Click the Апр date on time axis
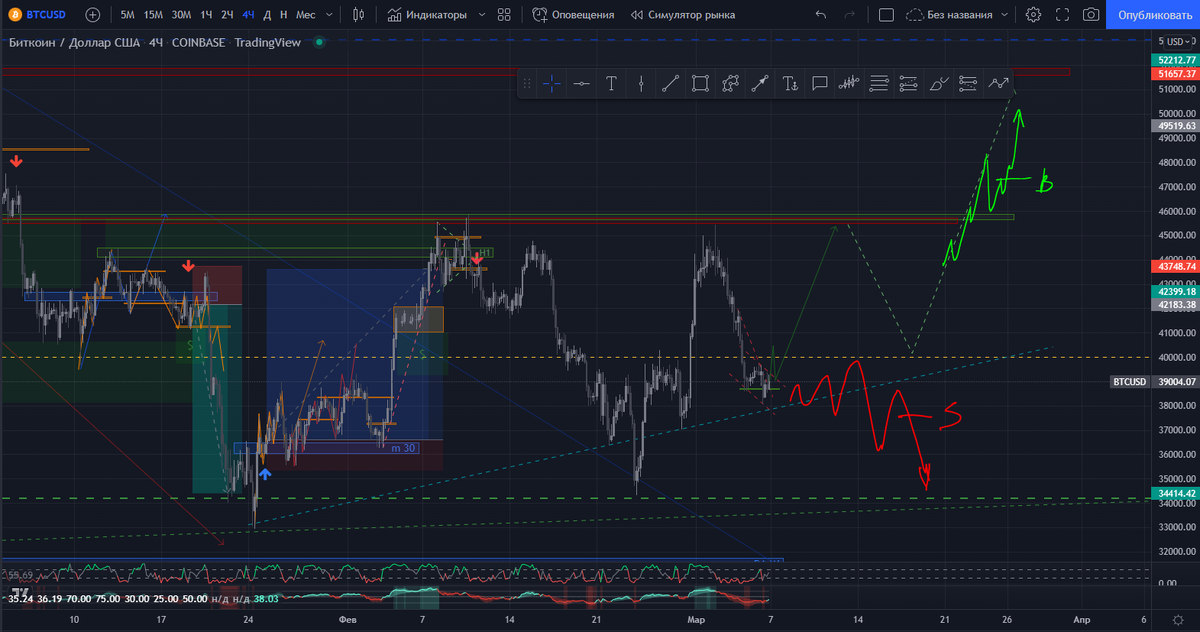 pos(1083,620)
